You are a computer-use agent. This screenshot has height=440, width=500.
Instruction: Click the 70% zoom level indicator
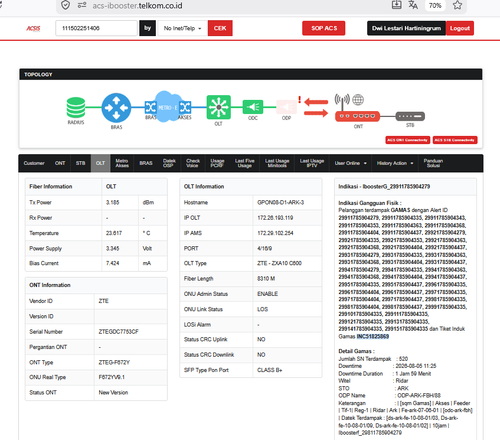pos(435,5)
